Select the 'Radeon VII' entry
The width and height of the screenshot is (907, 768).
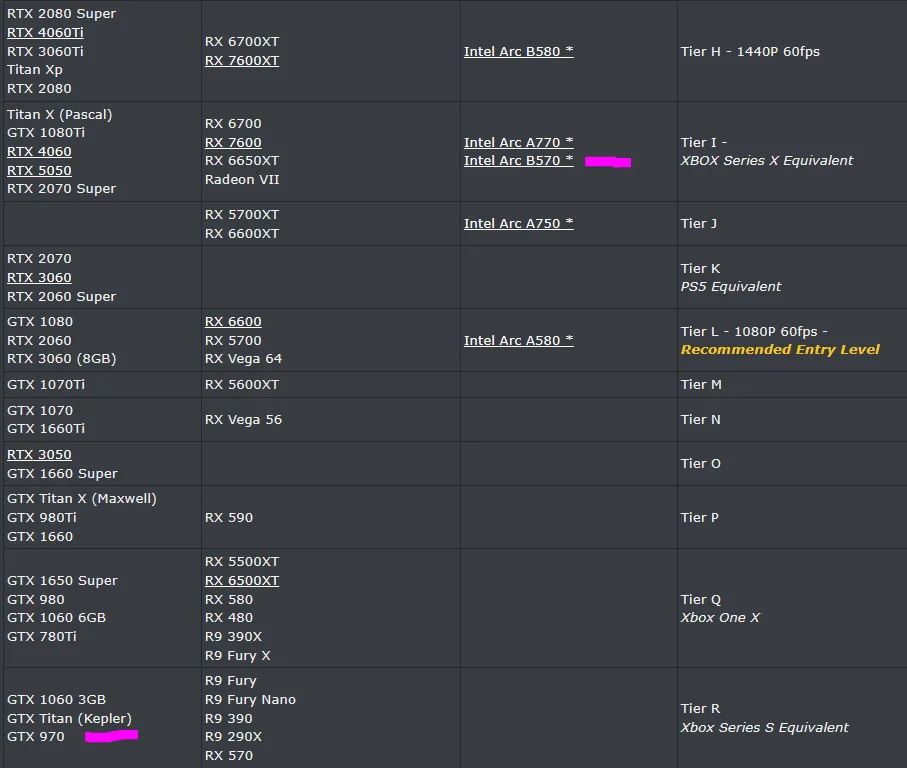[x=242, y=180]
